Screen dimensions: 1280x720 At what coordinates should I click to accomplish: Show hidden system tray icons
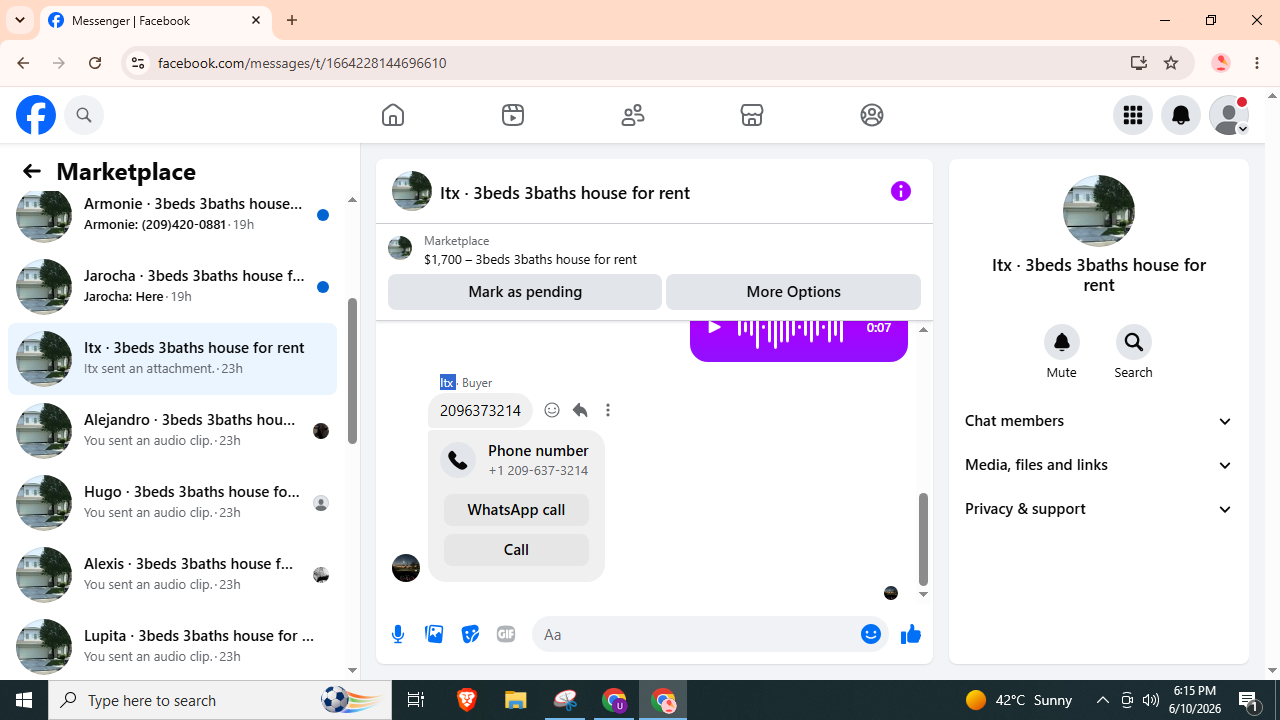[1102, 700]
